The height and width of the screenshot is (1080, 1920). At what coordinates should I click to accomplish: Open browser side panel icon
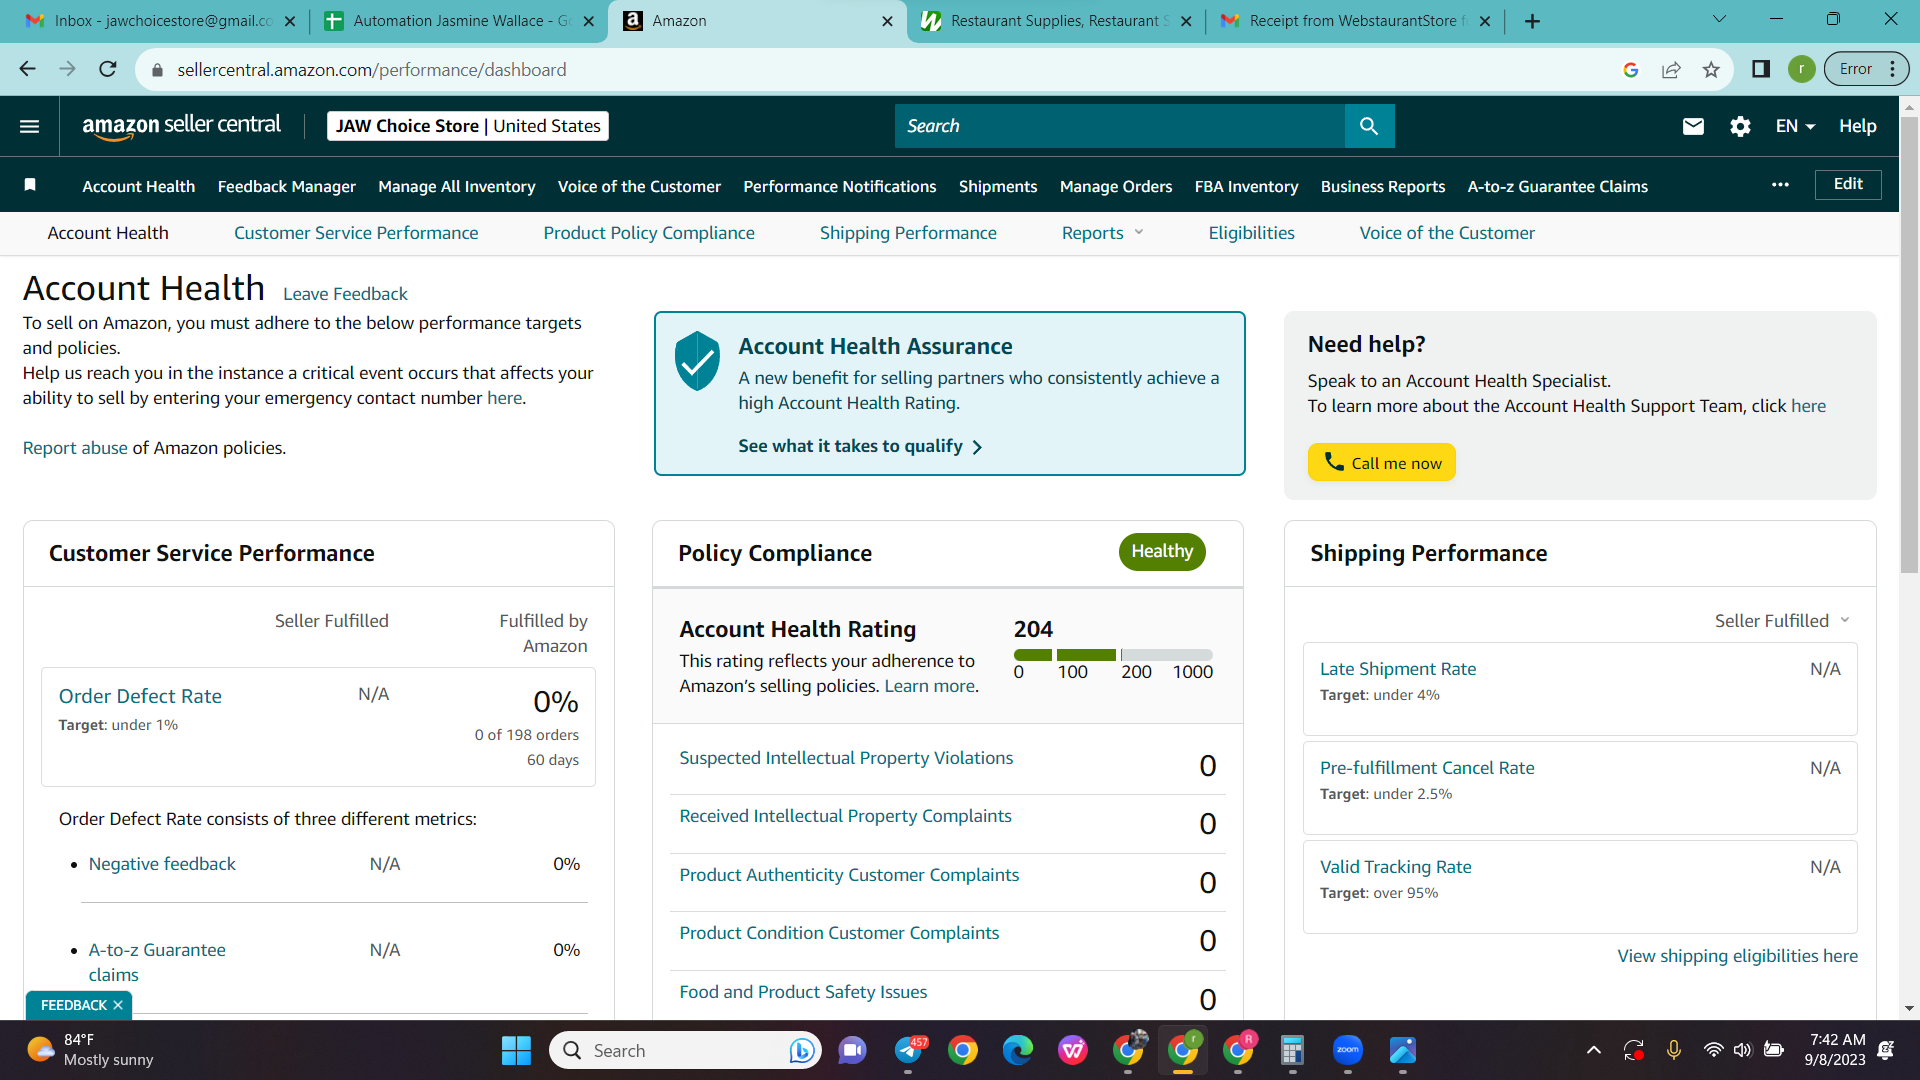(1761, 69)
